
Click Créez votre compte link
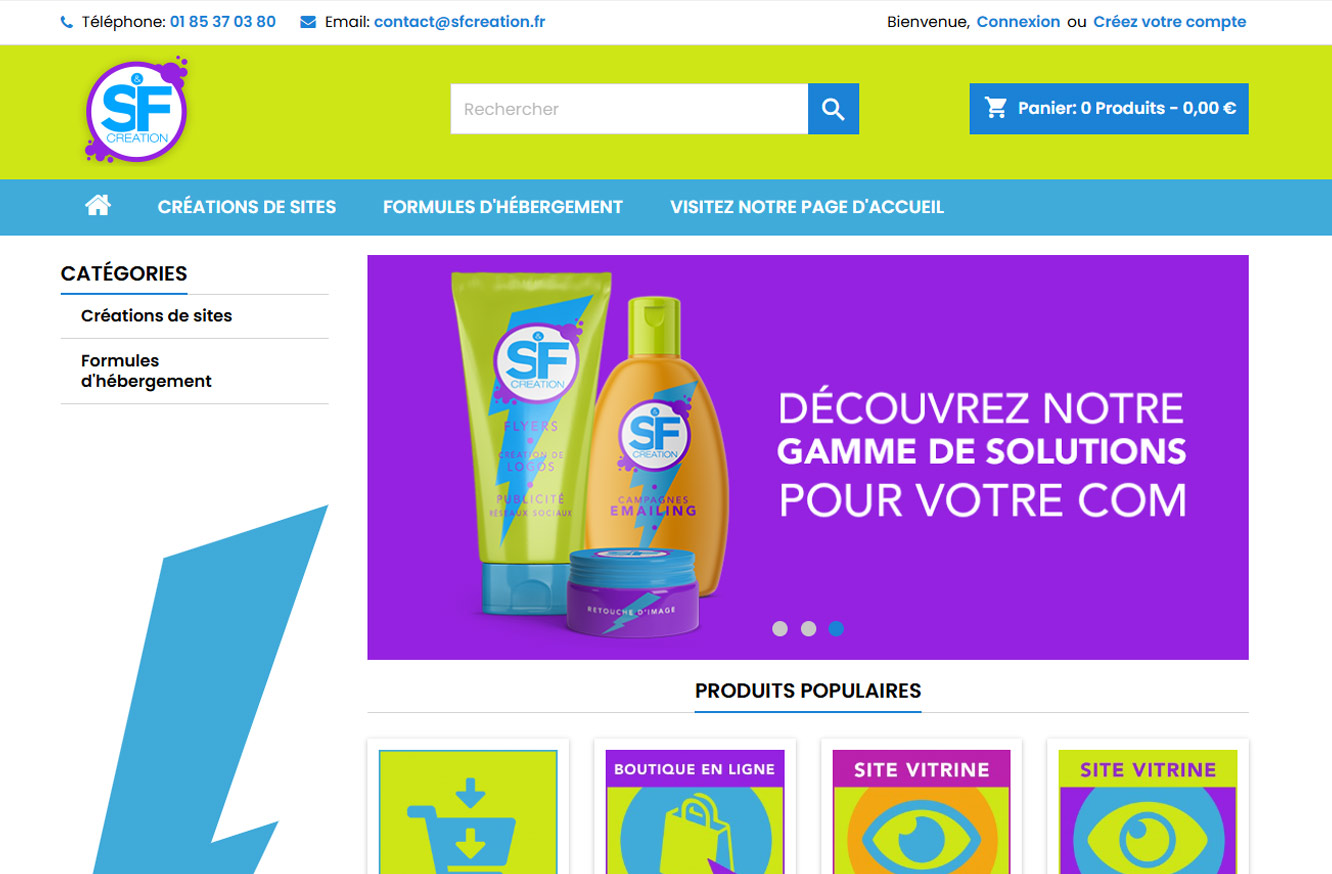[1169, 22]
